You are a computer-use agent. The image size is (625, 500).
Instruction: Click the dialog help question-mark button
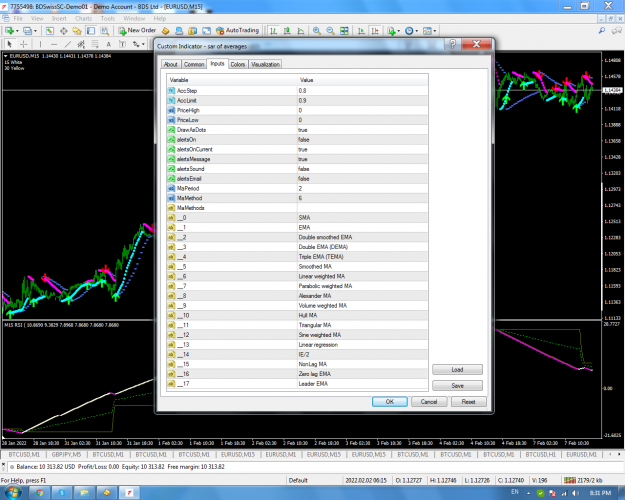452,44
